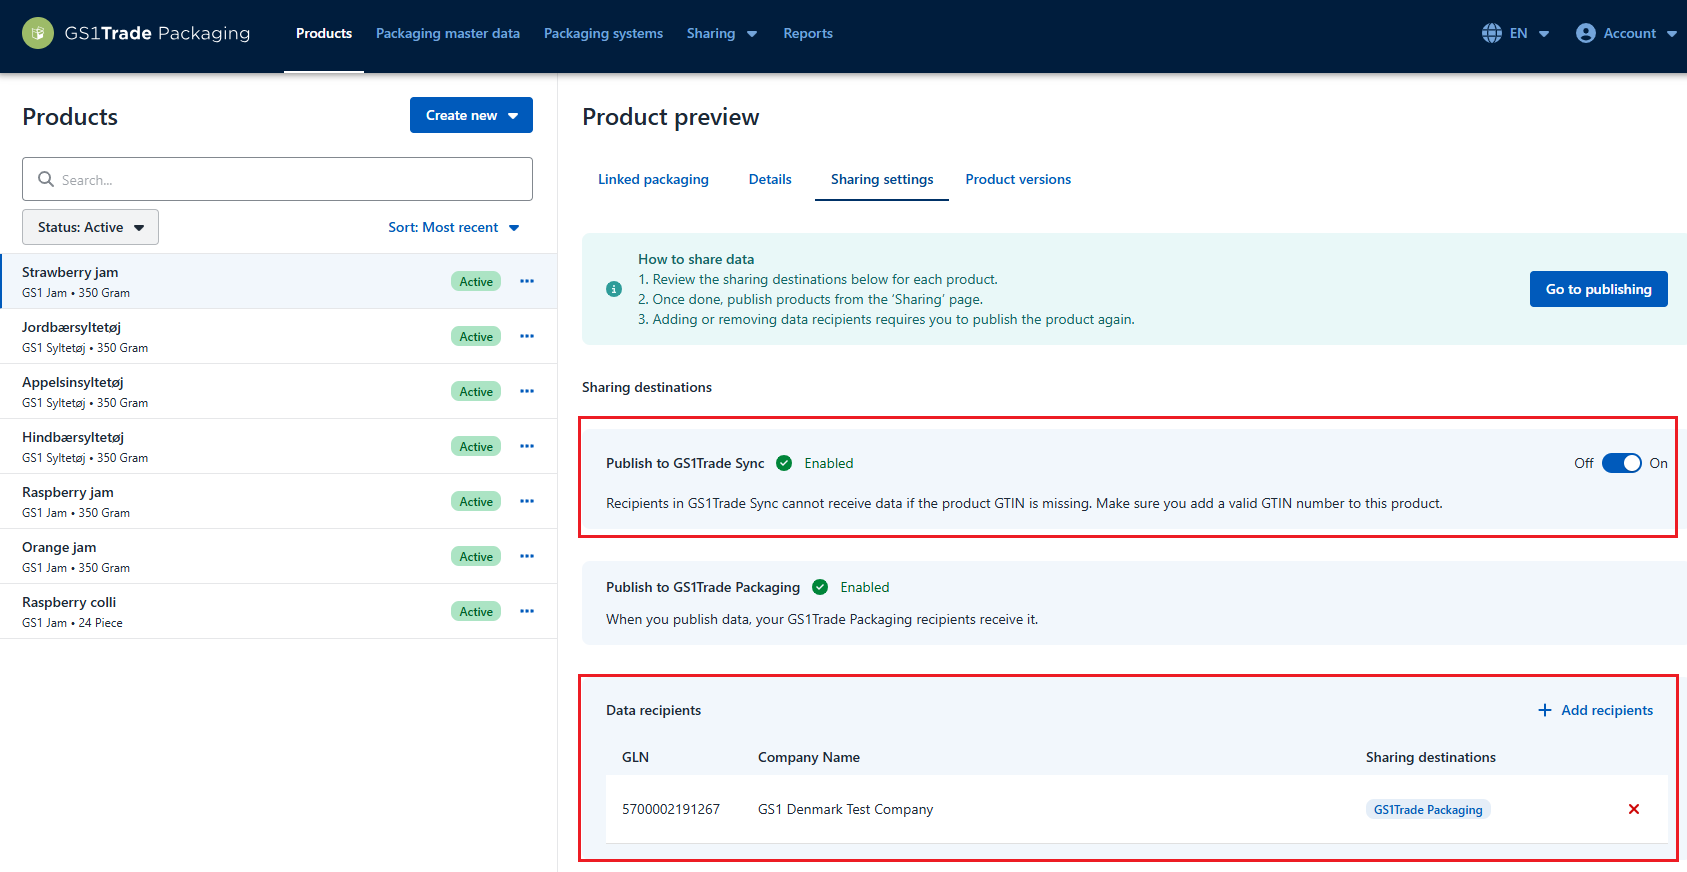Click the Active badge on Orange jam
Viewport: 1687px width, 872px height.
coord(476,556)
